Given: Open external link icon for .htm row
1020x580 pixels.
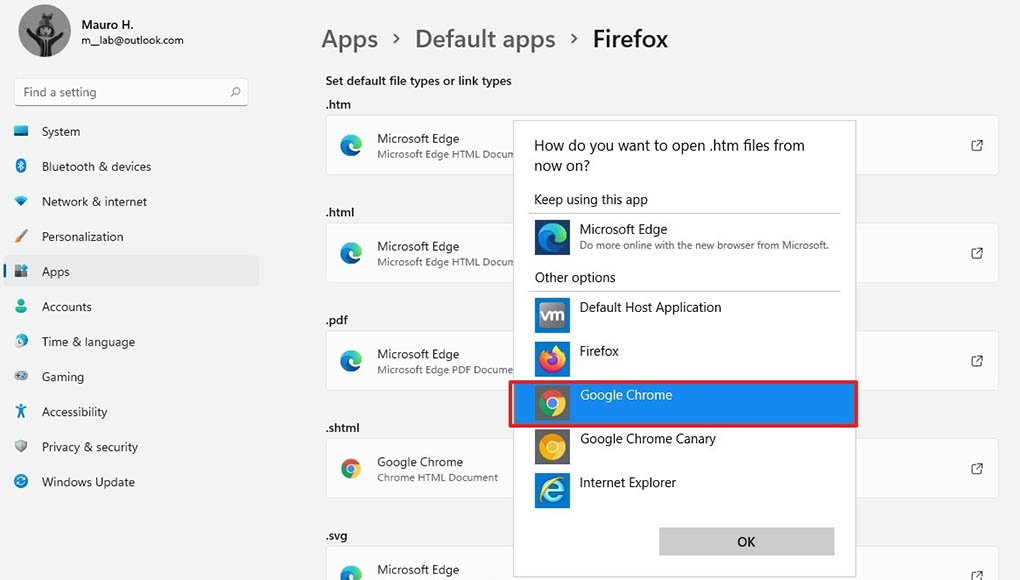Looking at the screenshot, I should tap(976, 145).
